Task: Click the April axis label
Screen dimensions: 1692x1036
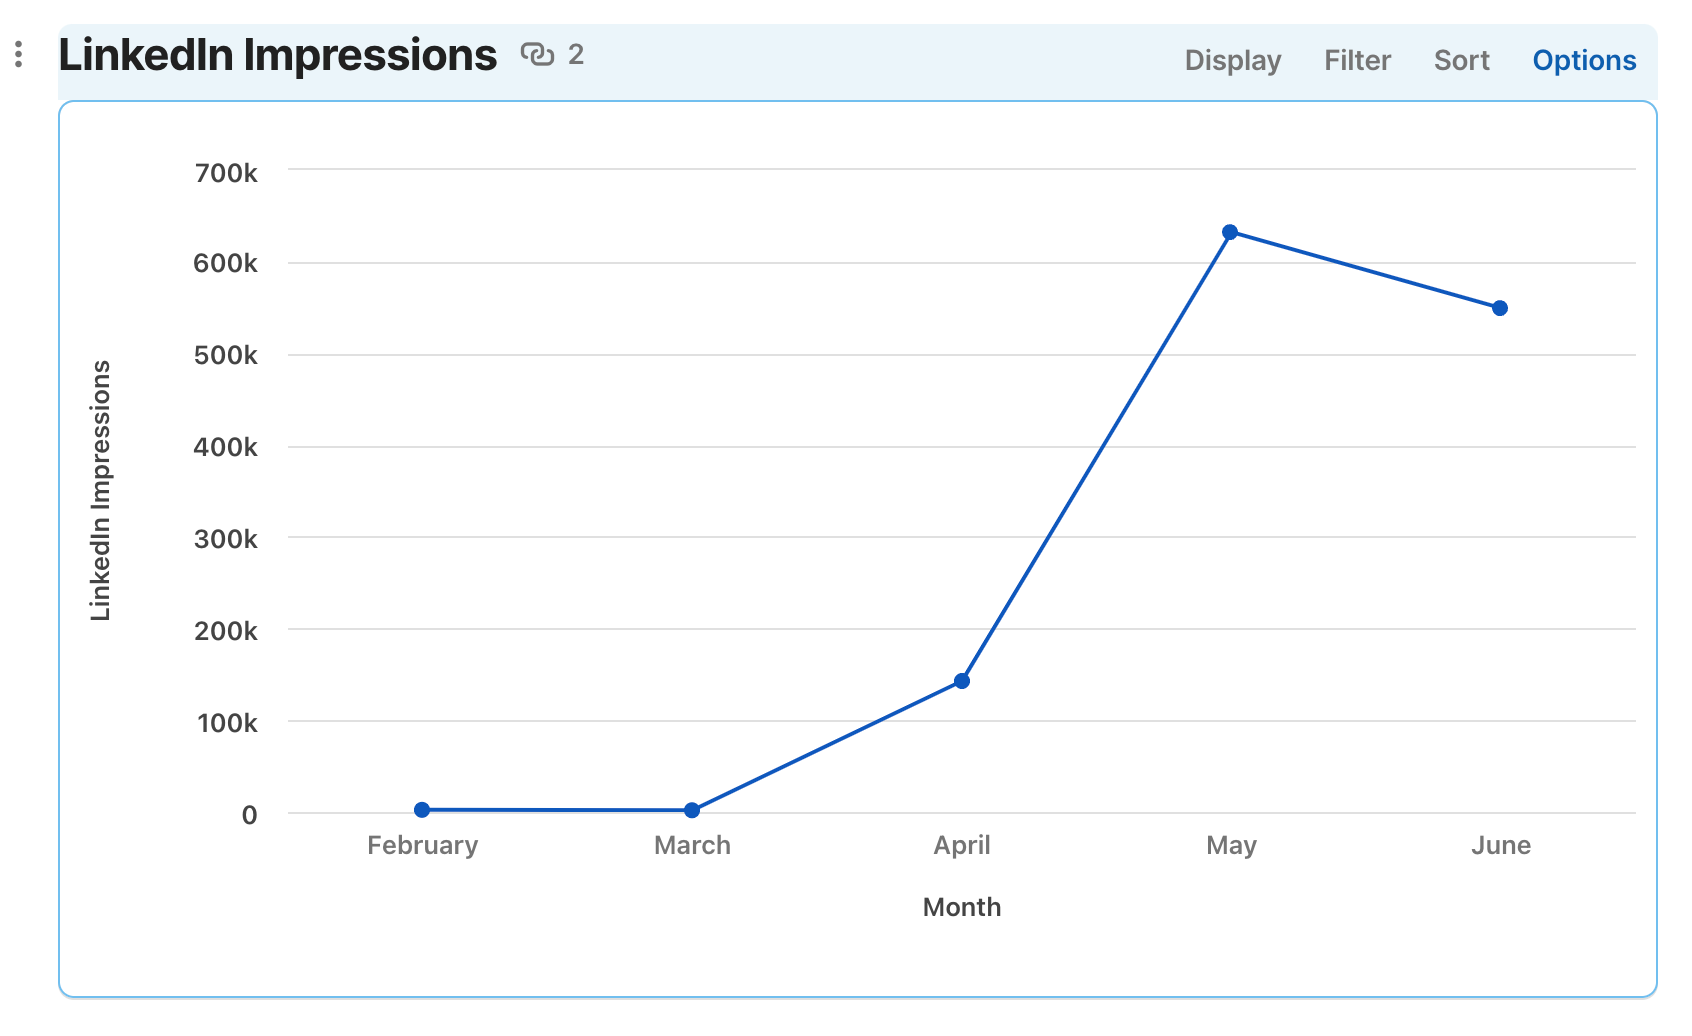Action: 962,845
